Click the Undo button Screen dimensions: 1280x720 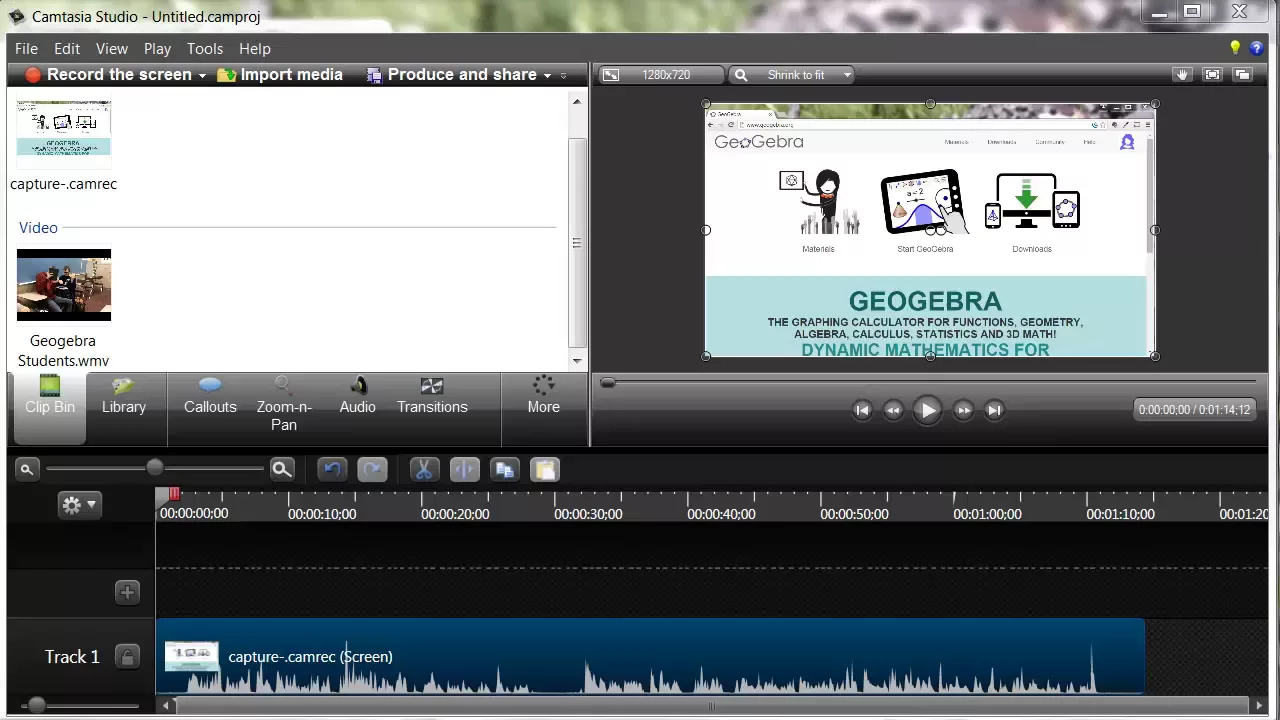332,470
